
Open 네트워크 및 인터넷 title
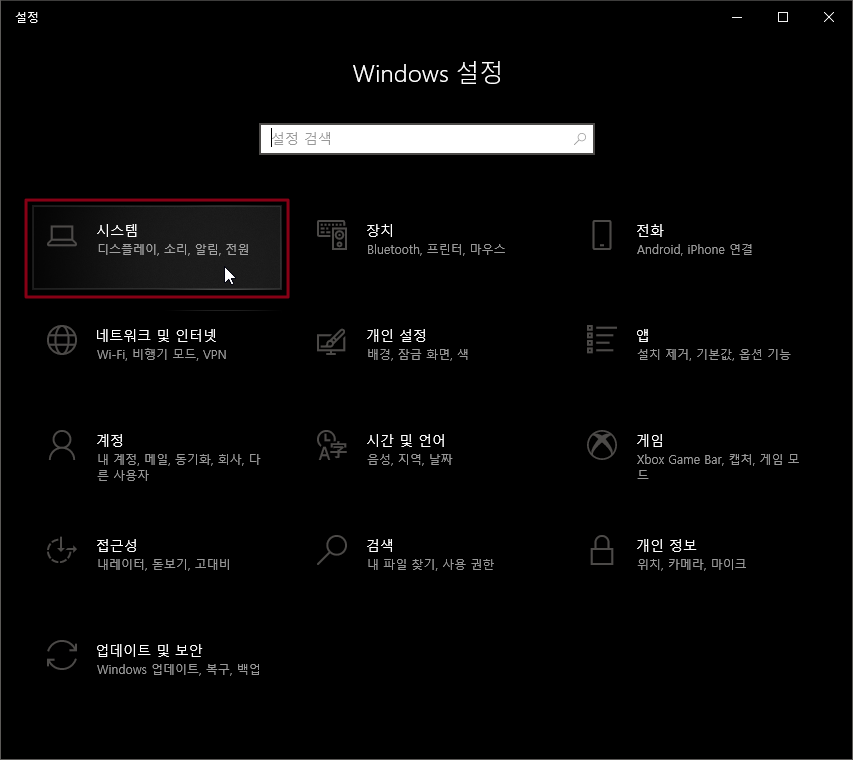point(157,335)
